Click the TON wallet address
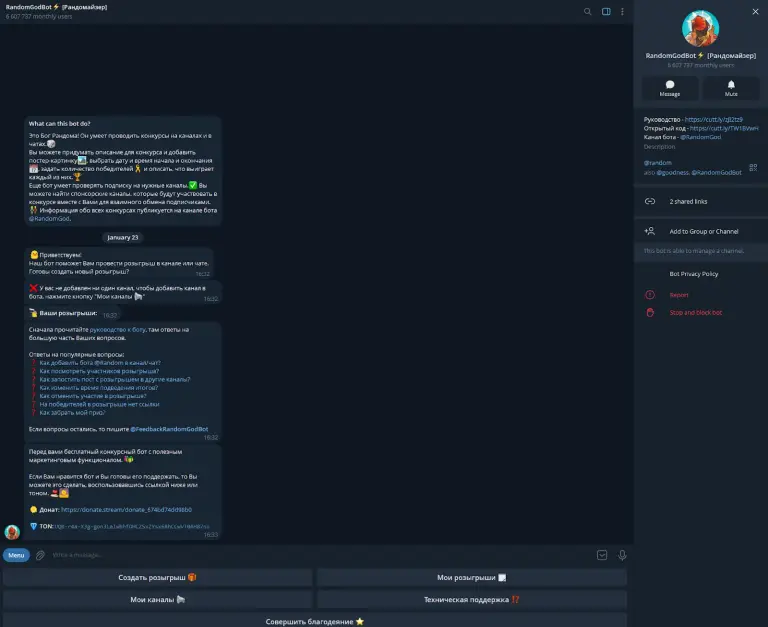768x627 pixels. [132, 527]
